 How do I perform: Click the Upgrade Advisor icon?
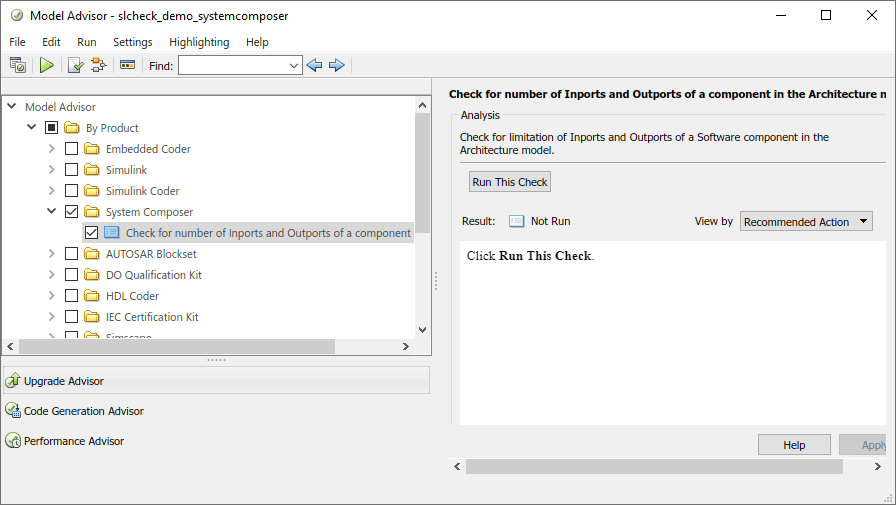point(13,380)
